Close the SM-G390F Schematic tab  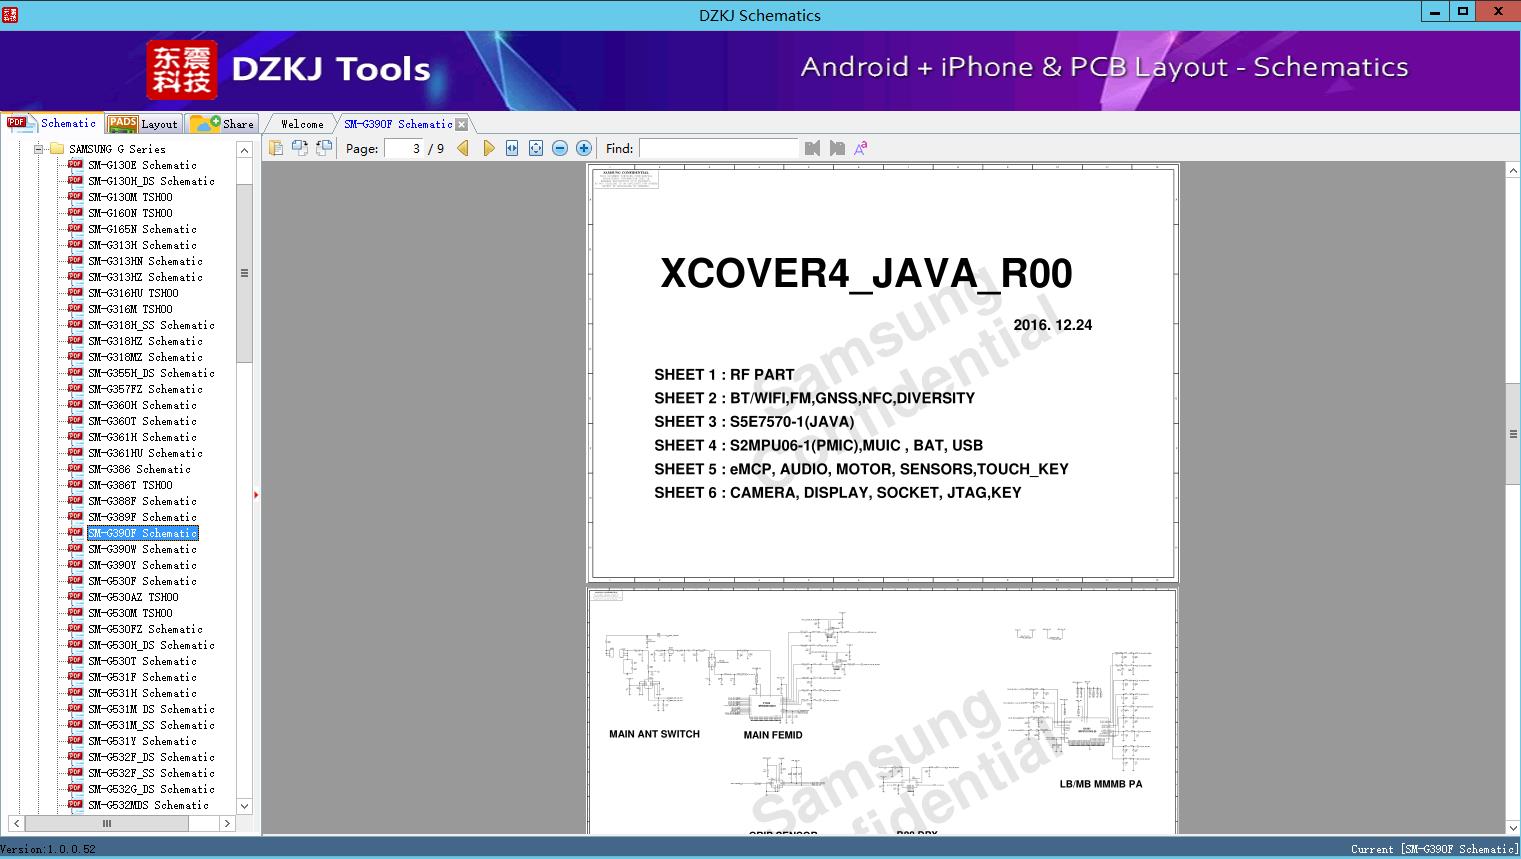461,125
